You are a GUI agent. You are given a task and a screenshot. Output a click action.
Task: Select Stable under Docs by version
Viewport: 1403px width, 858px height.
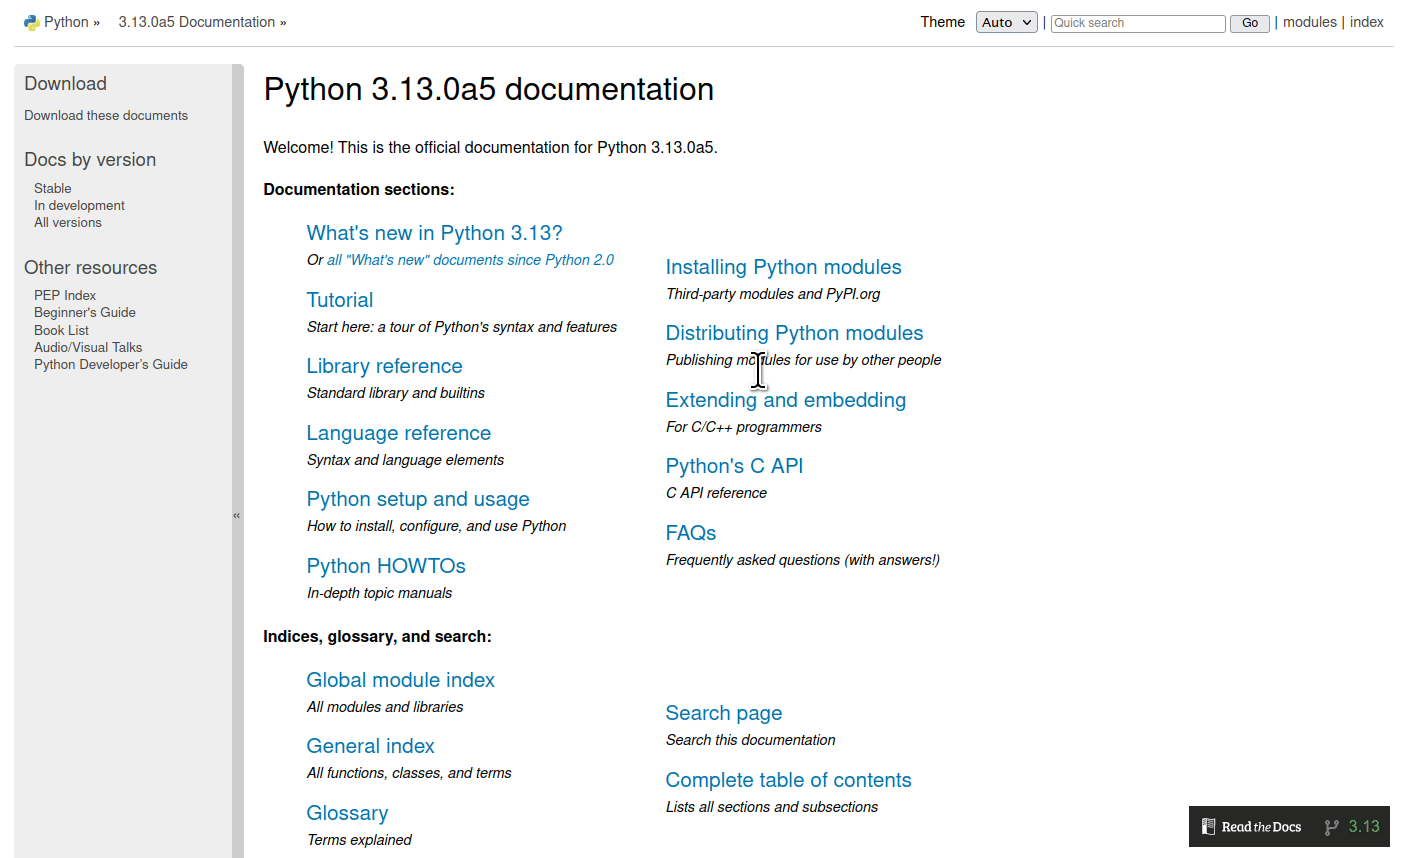(53, 188)
